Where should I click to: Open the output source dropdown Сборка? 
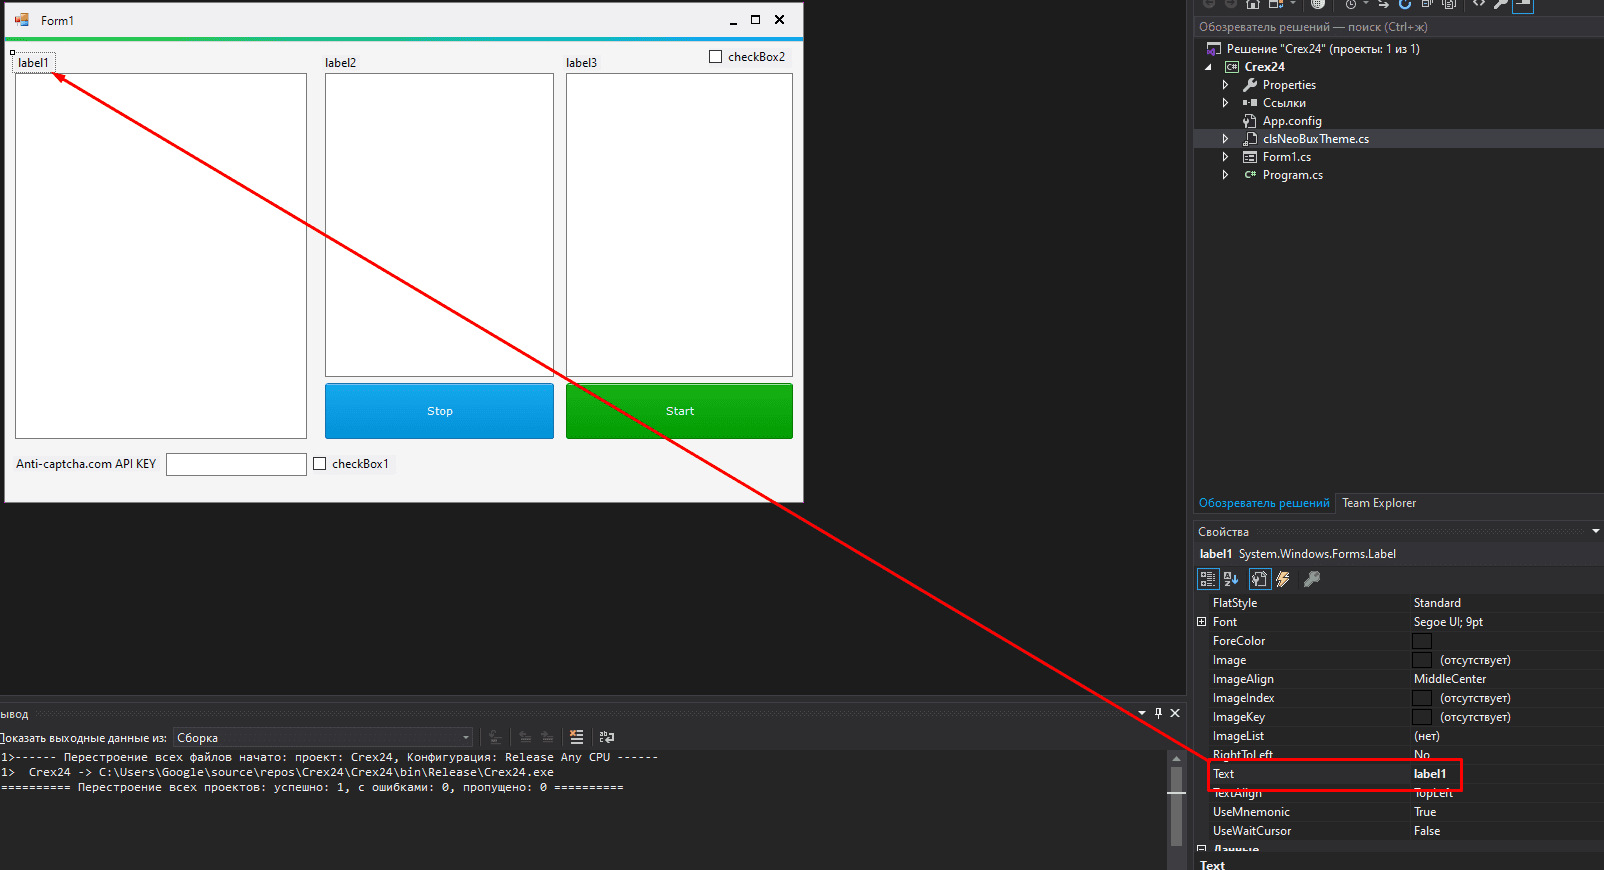pos(323,738)
